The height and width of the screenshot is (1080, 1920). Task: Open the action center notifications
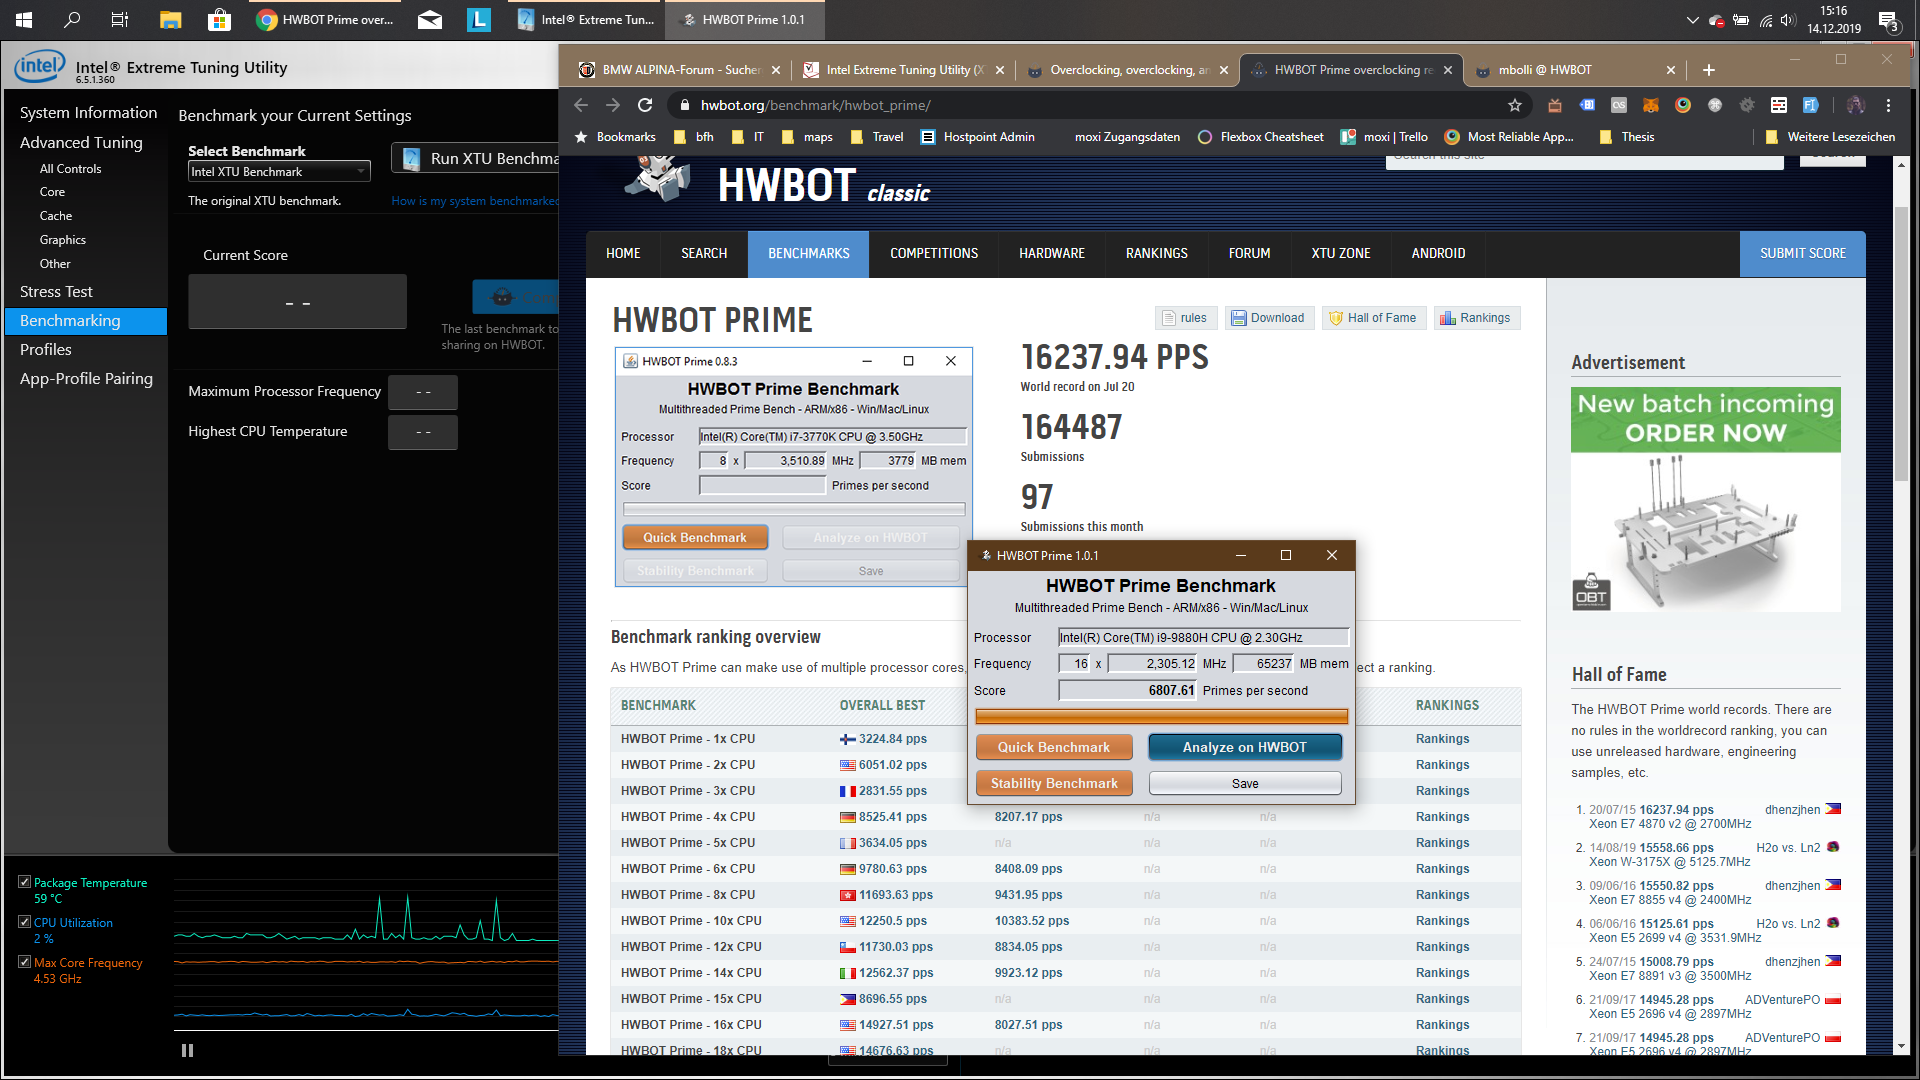coord(1888,20)
